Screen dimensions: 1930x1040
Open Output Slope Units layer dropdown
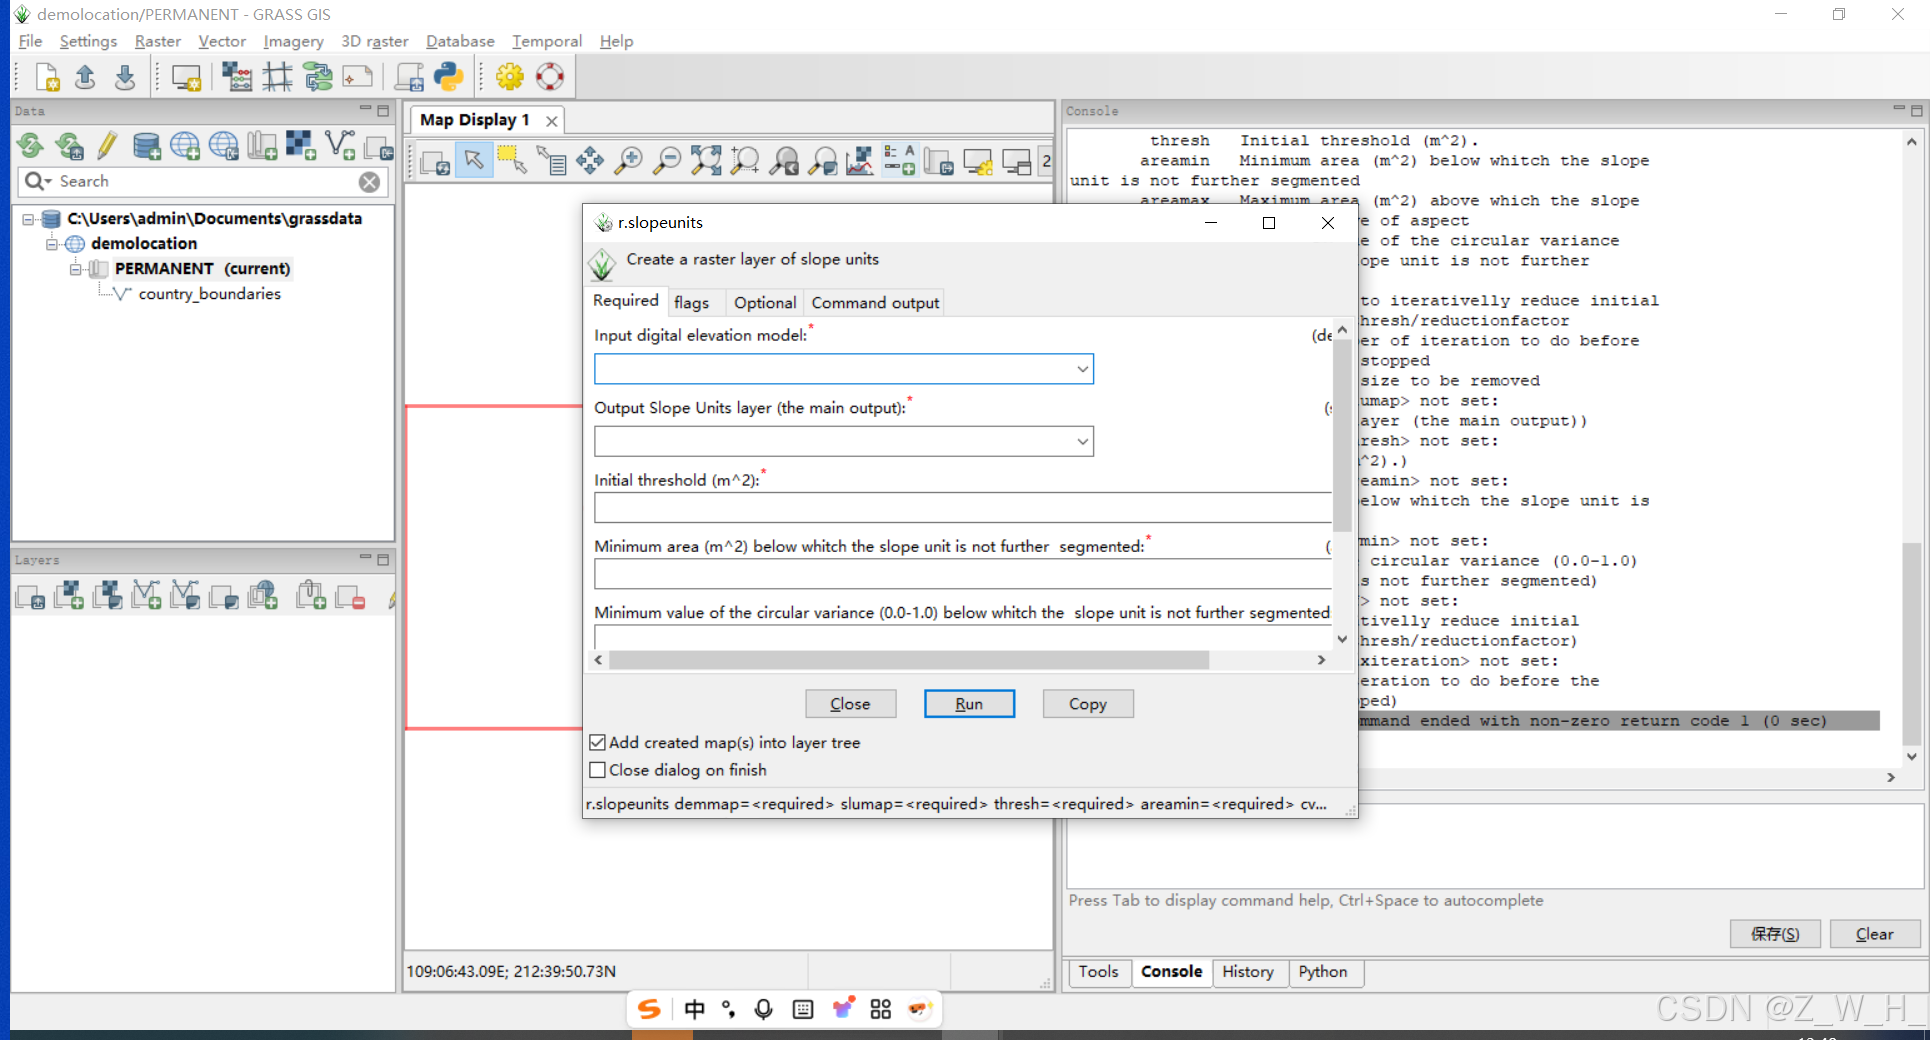click(1082, 441)
